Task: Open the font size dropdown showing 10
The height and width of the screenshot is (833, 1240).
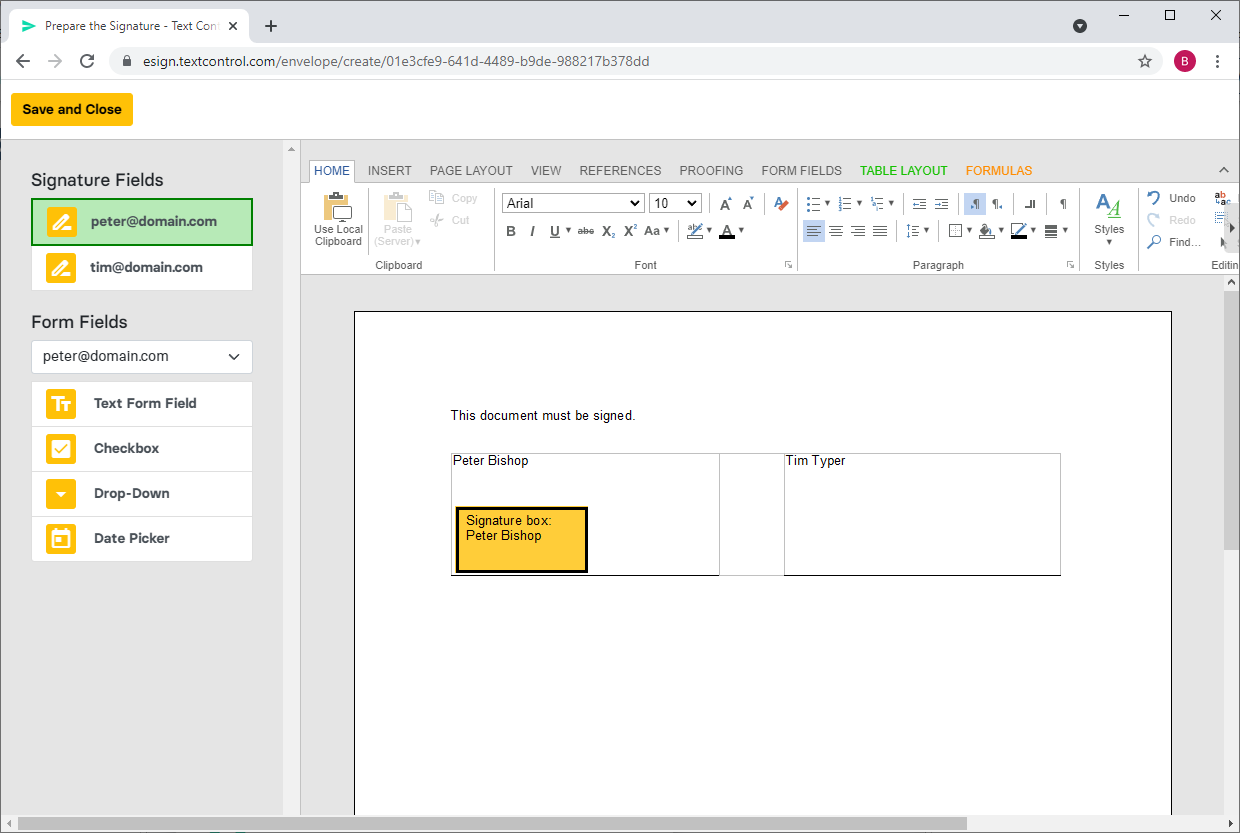Action: click(x=676, y=203)
